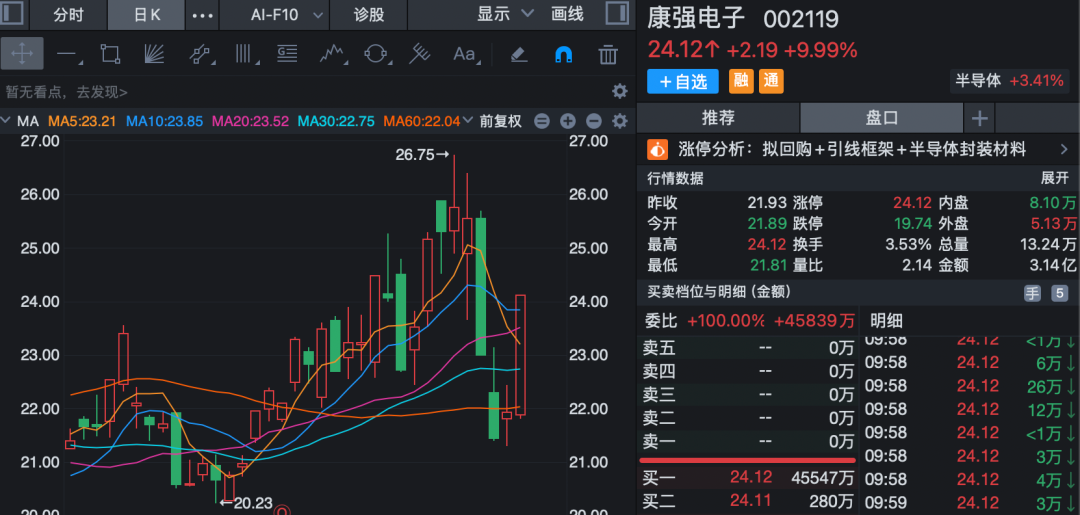
Task: Toggle the 5 levels depth button
Action: pyautogui.click(x=1059, y=293)
